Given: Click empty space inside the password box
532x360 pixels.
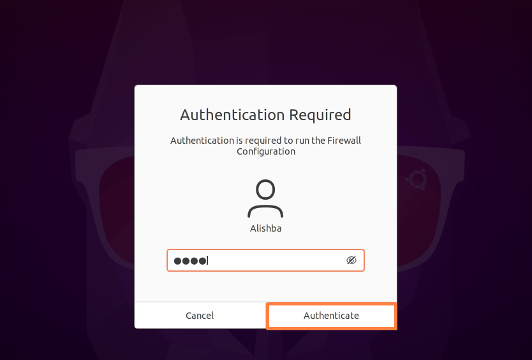Looking at the screenshot, I should pyautogui.click(x=275, y=261).
